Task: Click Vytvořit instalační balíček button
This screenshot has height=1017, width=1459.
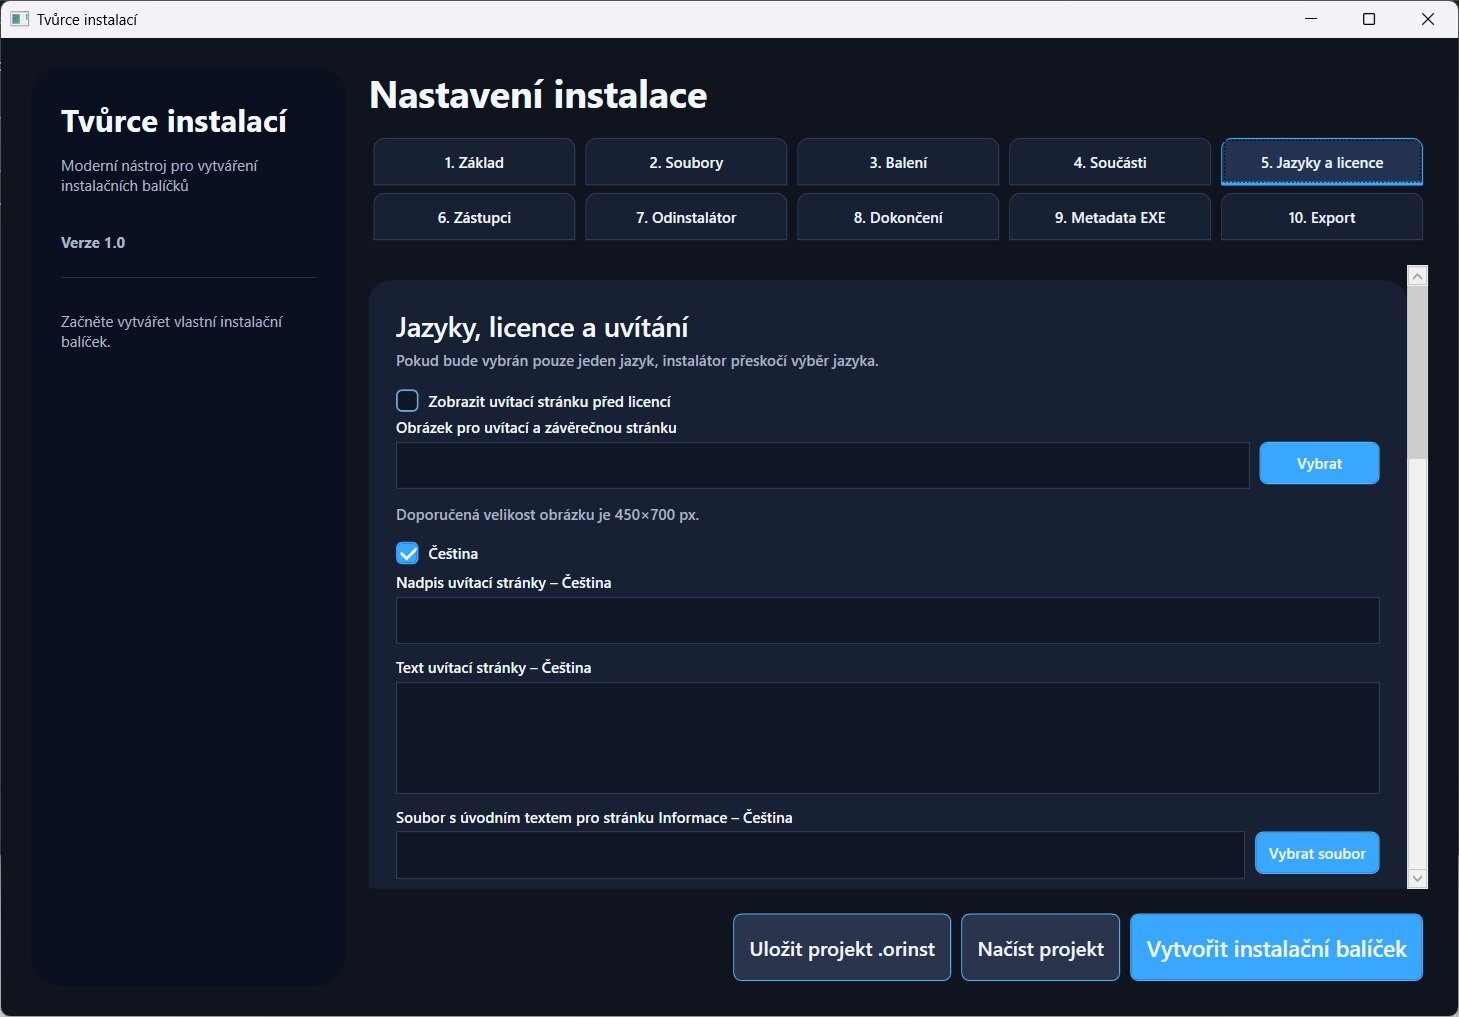Action: click(1276, 948)
